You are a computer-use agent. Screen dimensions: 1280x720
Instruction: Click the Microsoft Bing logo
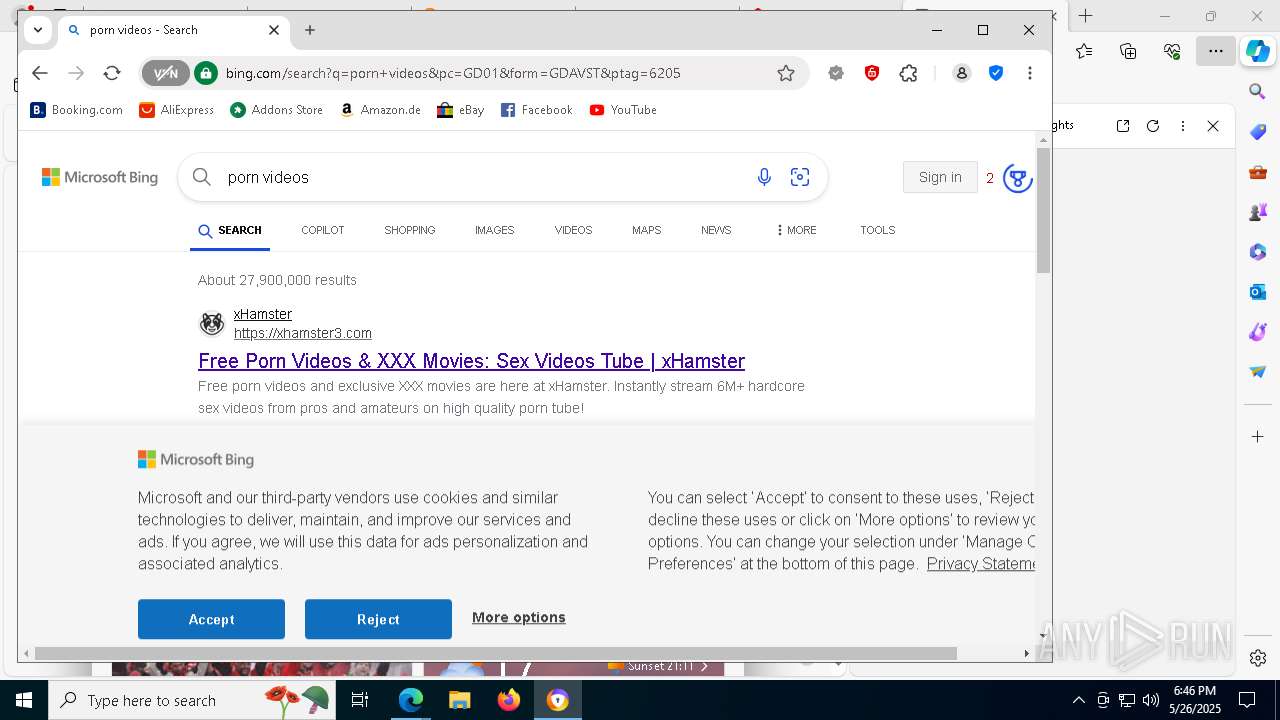click(x=100, y=177)
